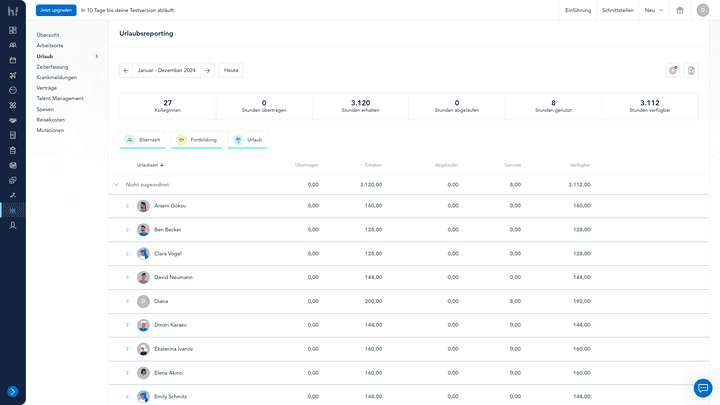Click the Jetzt upgraden button
This screenshot has width=720, height=405.
point(56,10)
